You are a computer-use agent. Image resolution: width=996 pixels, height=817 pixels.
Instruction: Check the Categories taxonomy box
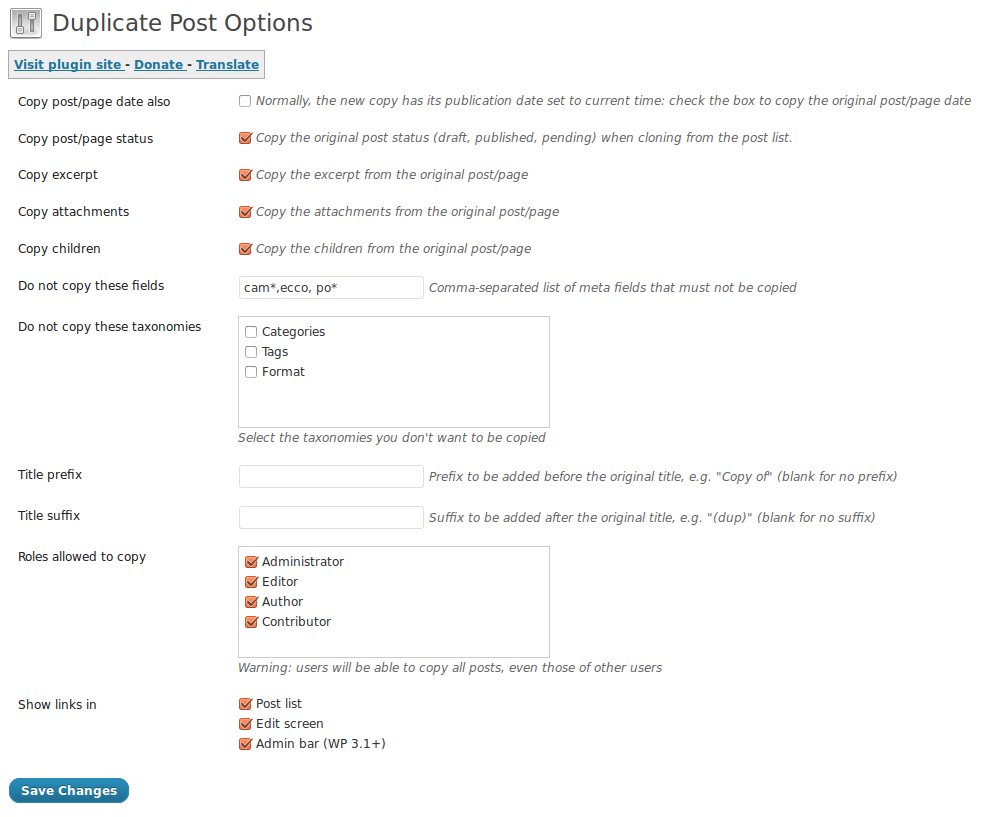[251, 332]
